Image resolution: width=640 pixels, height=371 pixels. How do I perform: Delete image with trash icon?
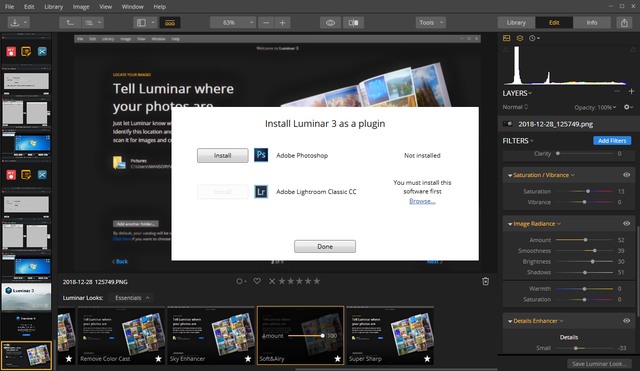(x=485, y=281)
